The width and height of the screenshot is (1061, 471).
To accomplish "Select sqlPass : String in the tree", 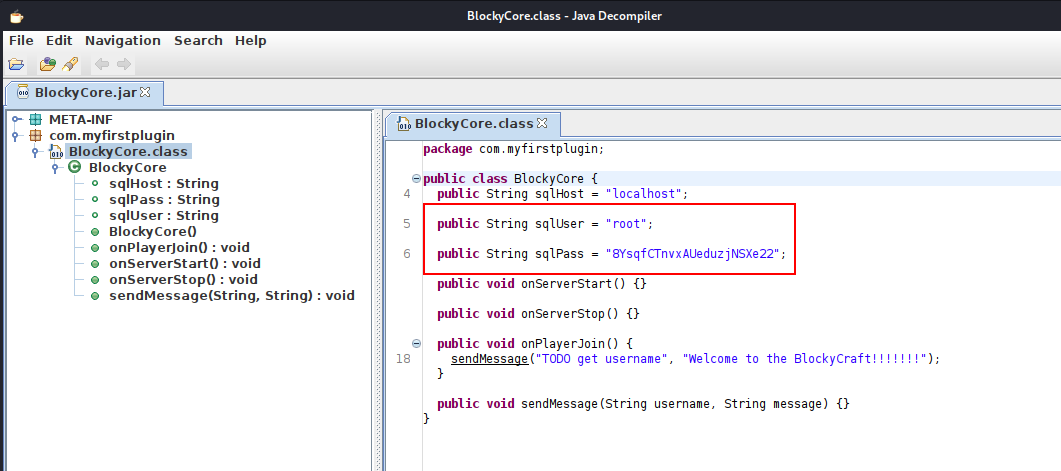I will coord(163,200).
